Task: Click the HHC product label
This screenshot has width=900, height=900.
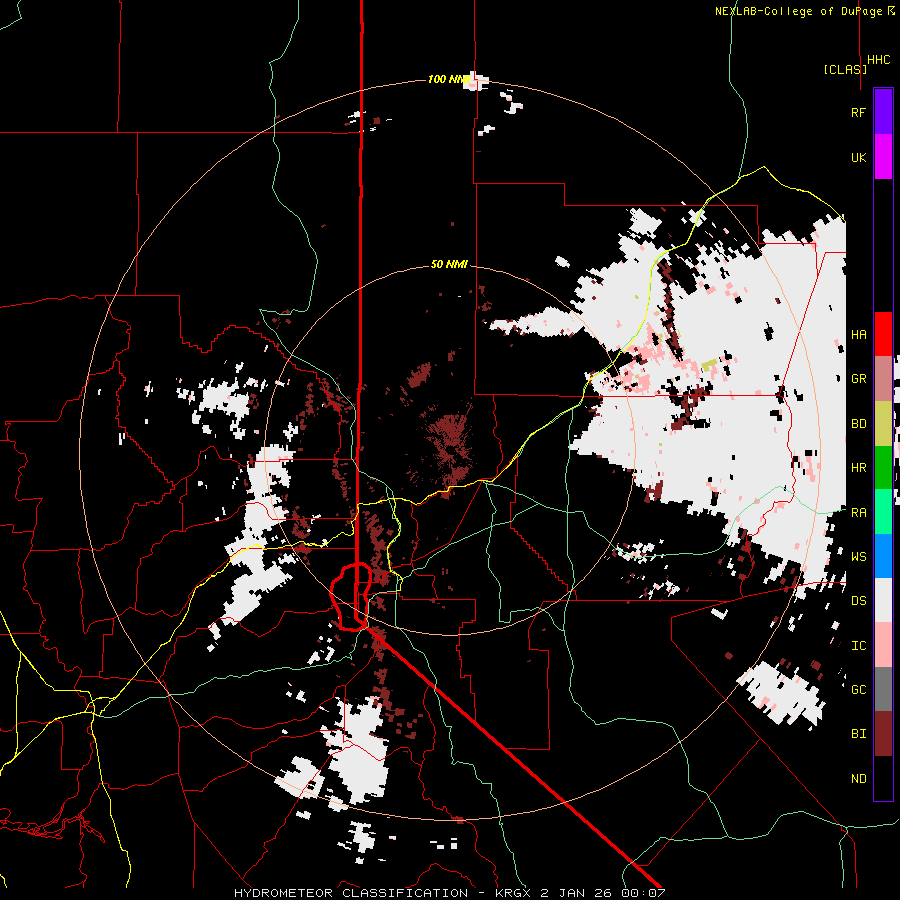Action: pos(879,60)
